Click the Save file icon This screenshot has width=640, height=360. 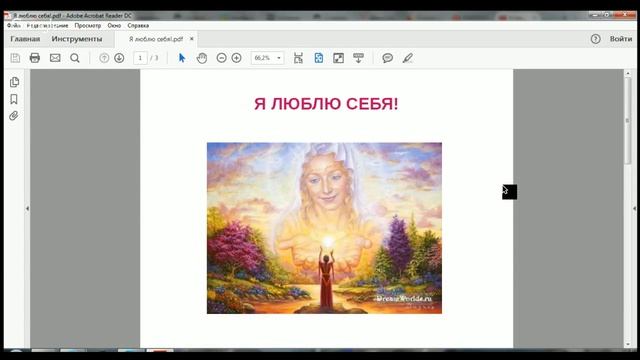pos(15,58)
